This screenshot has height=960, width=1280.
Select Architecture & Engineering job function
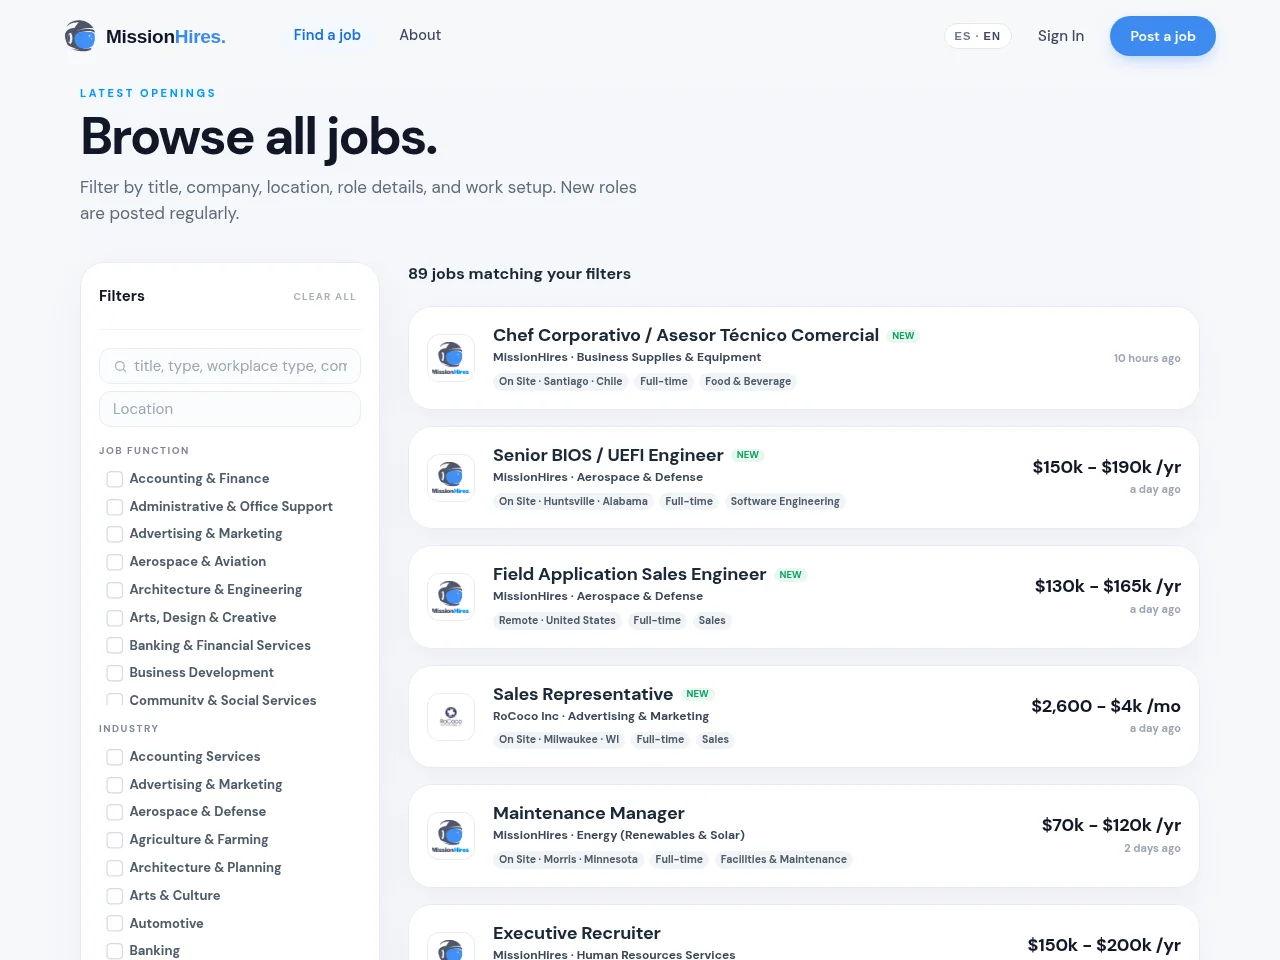[x=115, y=590]
